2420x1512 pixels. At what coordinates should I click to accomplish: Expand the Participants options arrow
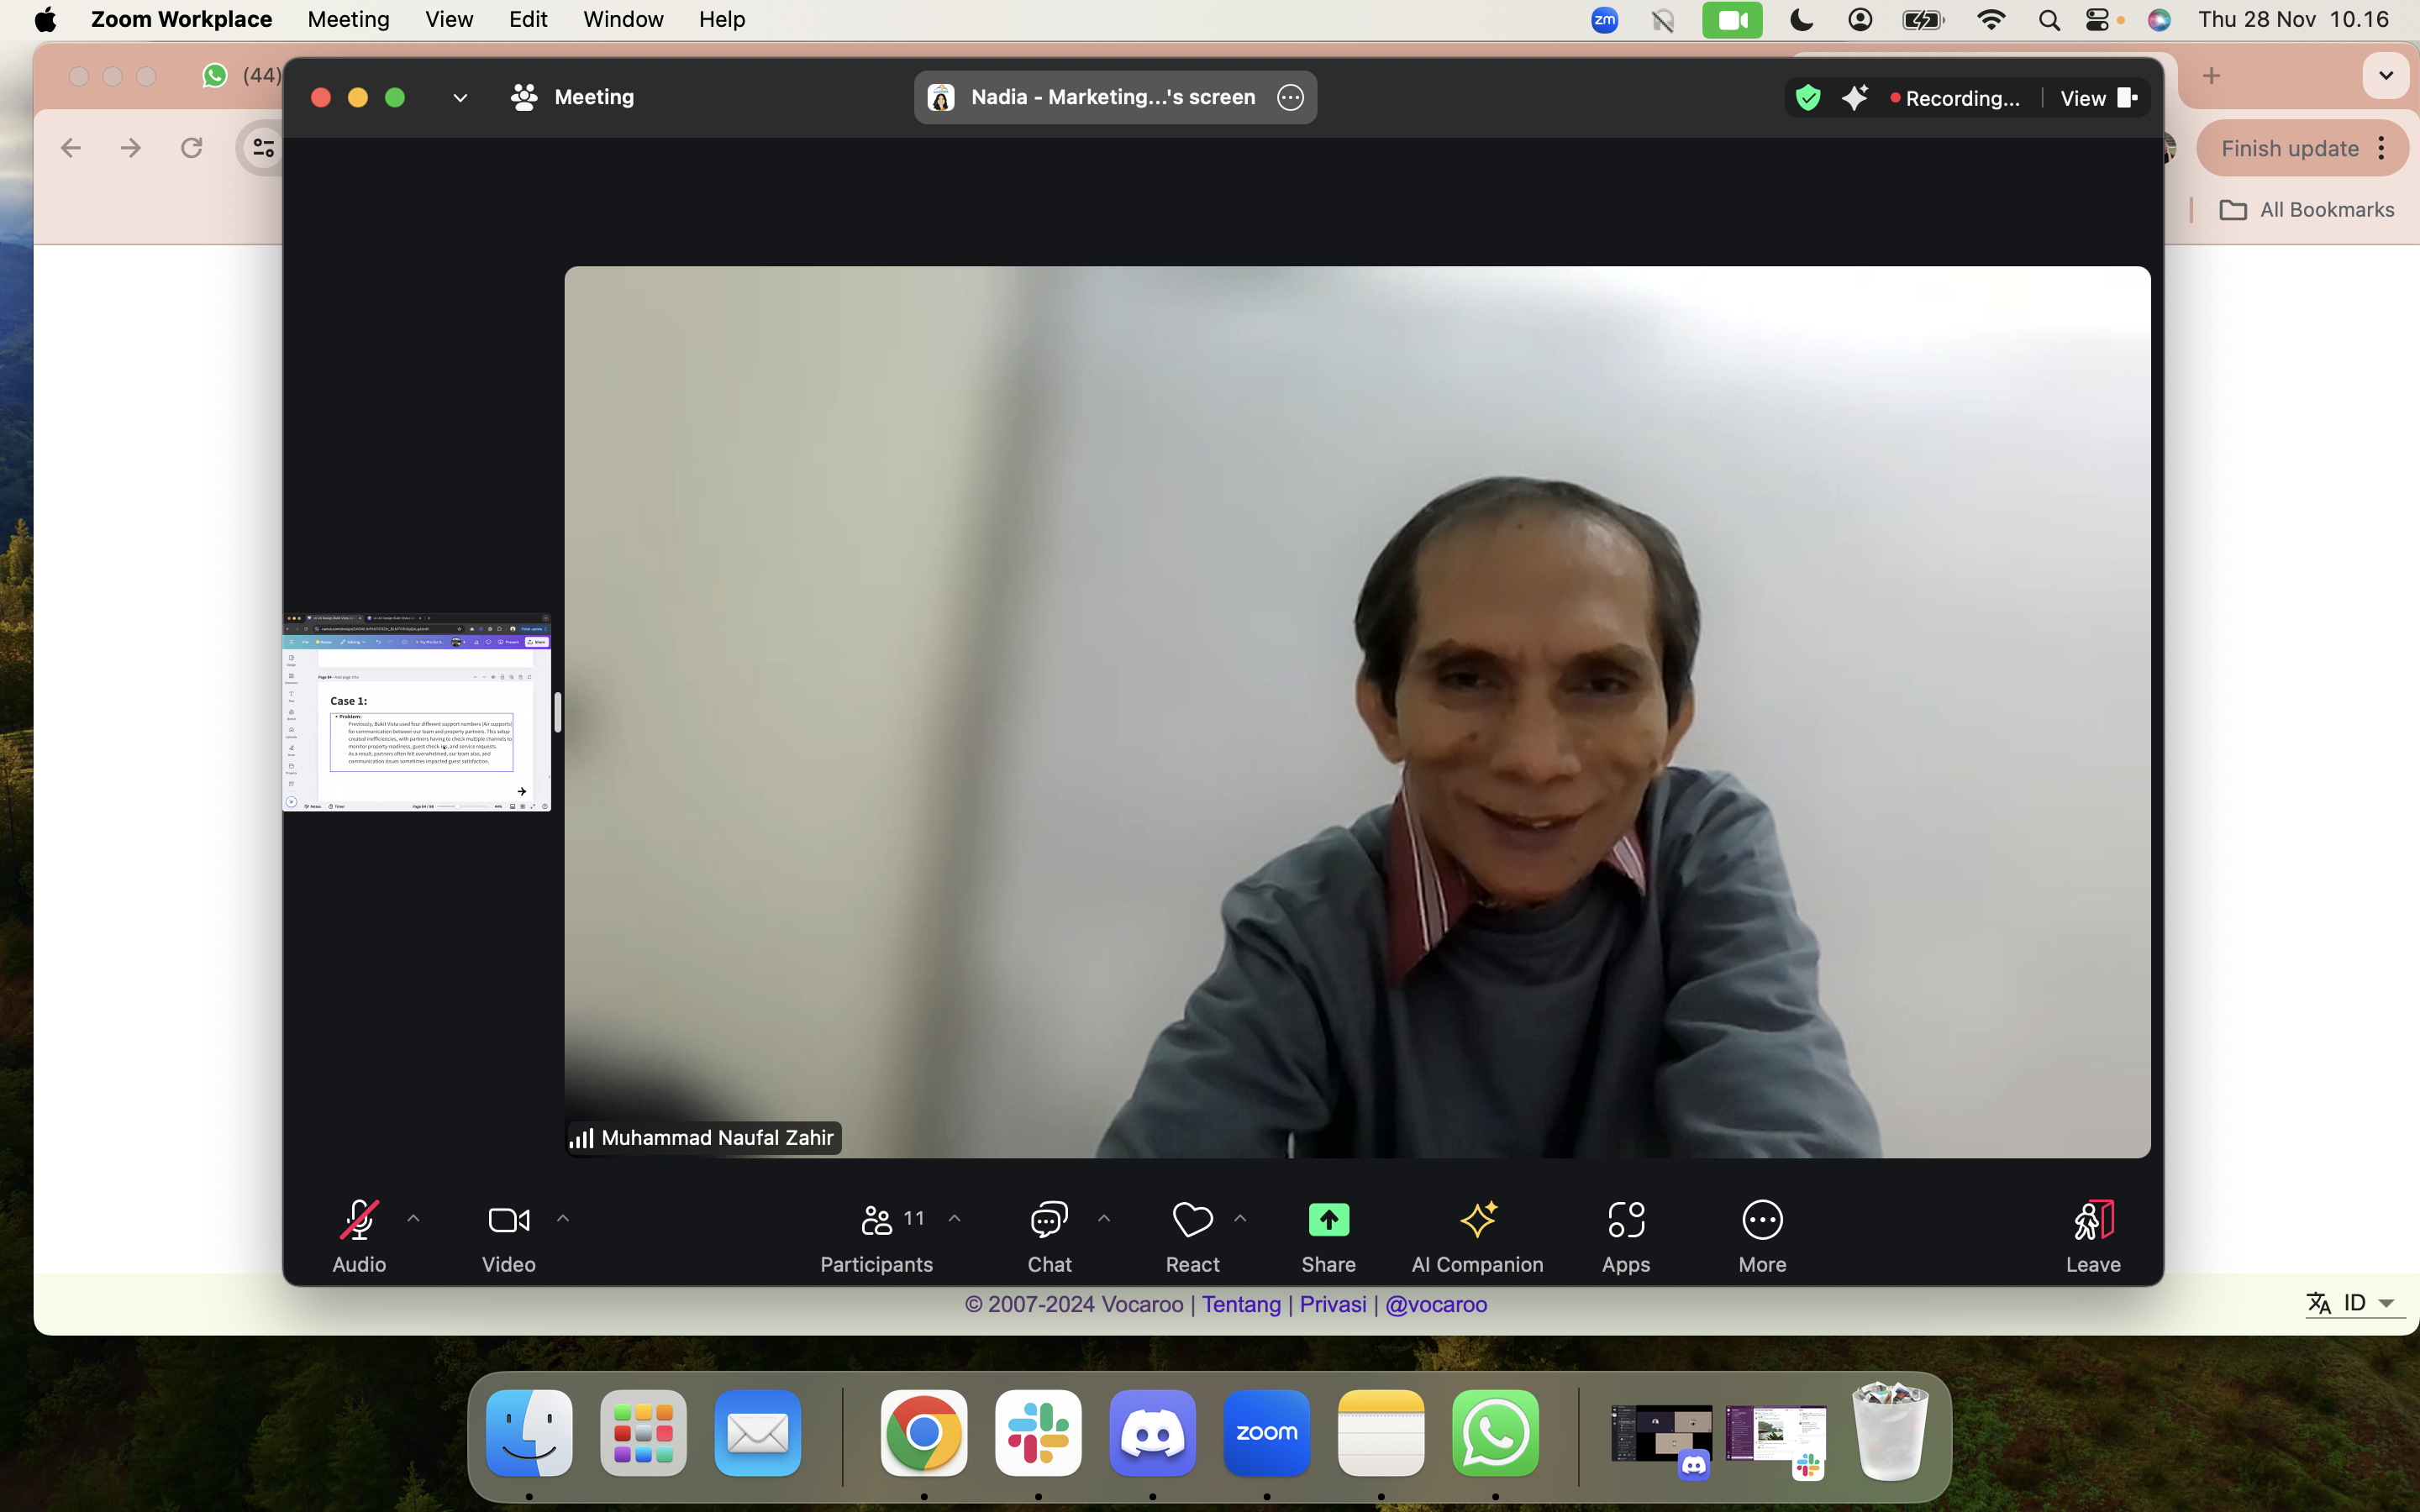(x=954, y=1218)
